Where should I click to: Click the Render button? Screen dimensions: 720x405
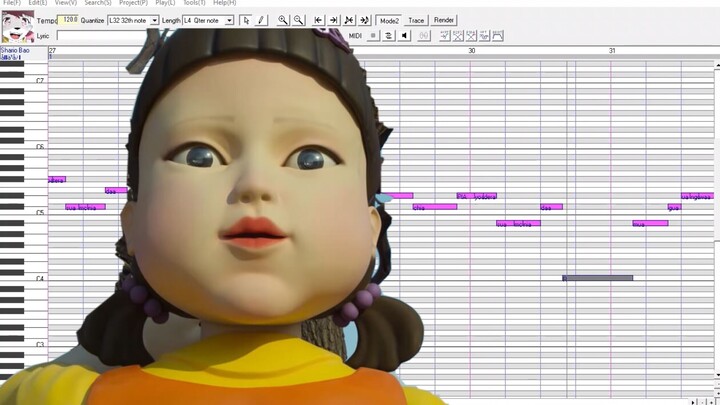[444, 20]
